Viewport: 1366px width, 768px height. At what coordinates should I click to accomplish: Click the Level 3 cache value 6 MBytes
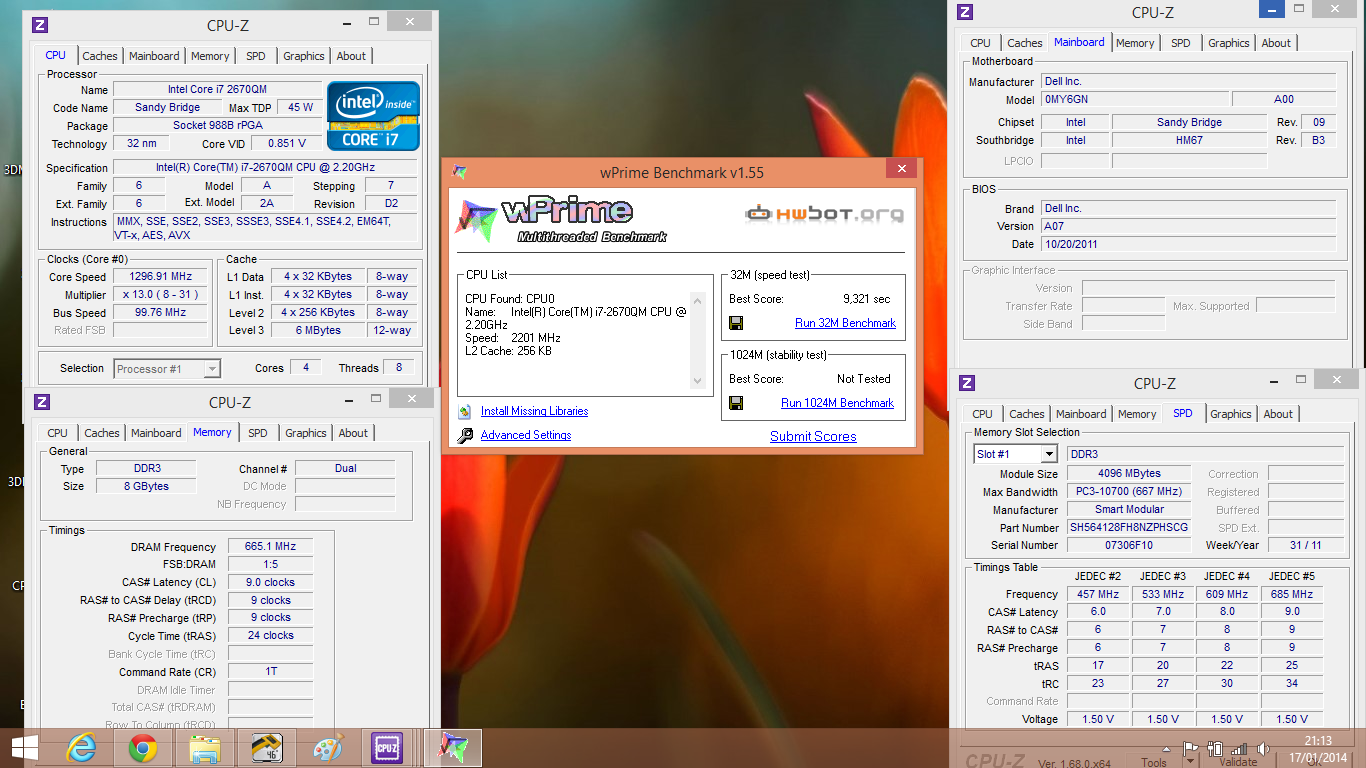(318, 330)
